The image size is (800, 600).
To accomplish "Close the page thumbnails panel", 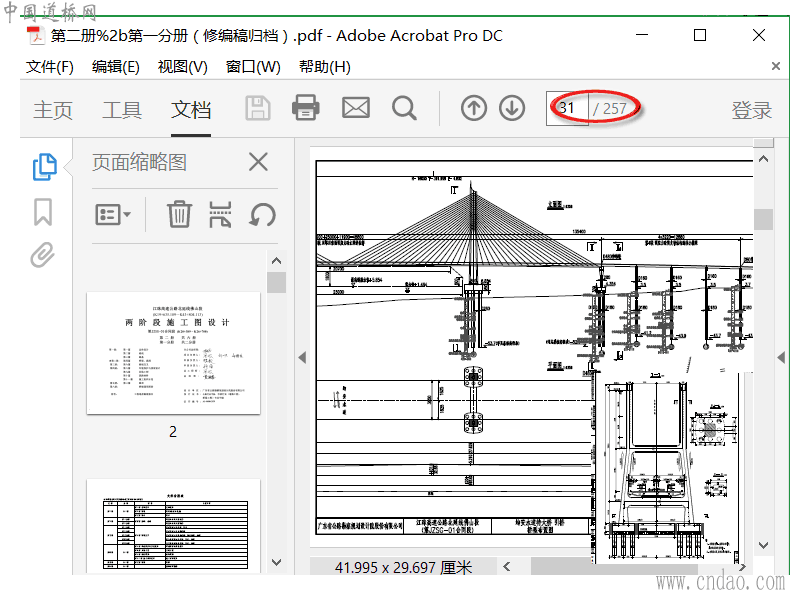I will click(x=258, y=162).
